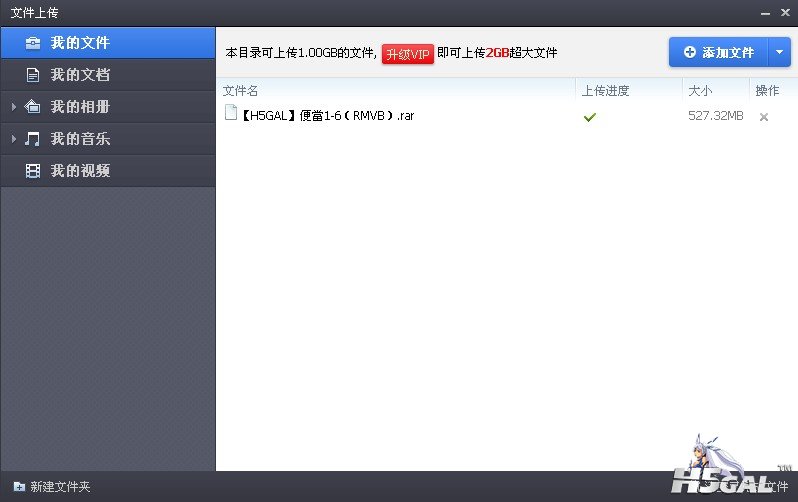Image resolution: width=798 pixels, height=502 pixels.
Task: Sort by the 文件名 column header
Action: pyautogui.click(x=240, y=91)
